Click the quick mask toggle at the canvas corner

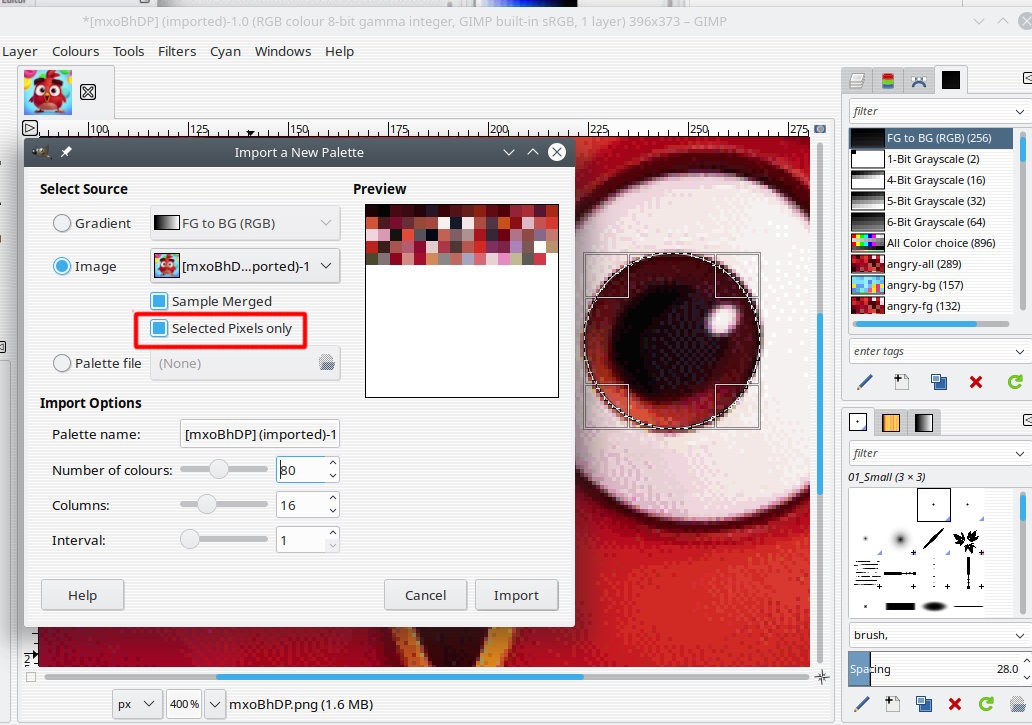coord(30,677)
